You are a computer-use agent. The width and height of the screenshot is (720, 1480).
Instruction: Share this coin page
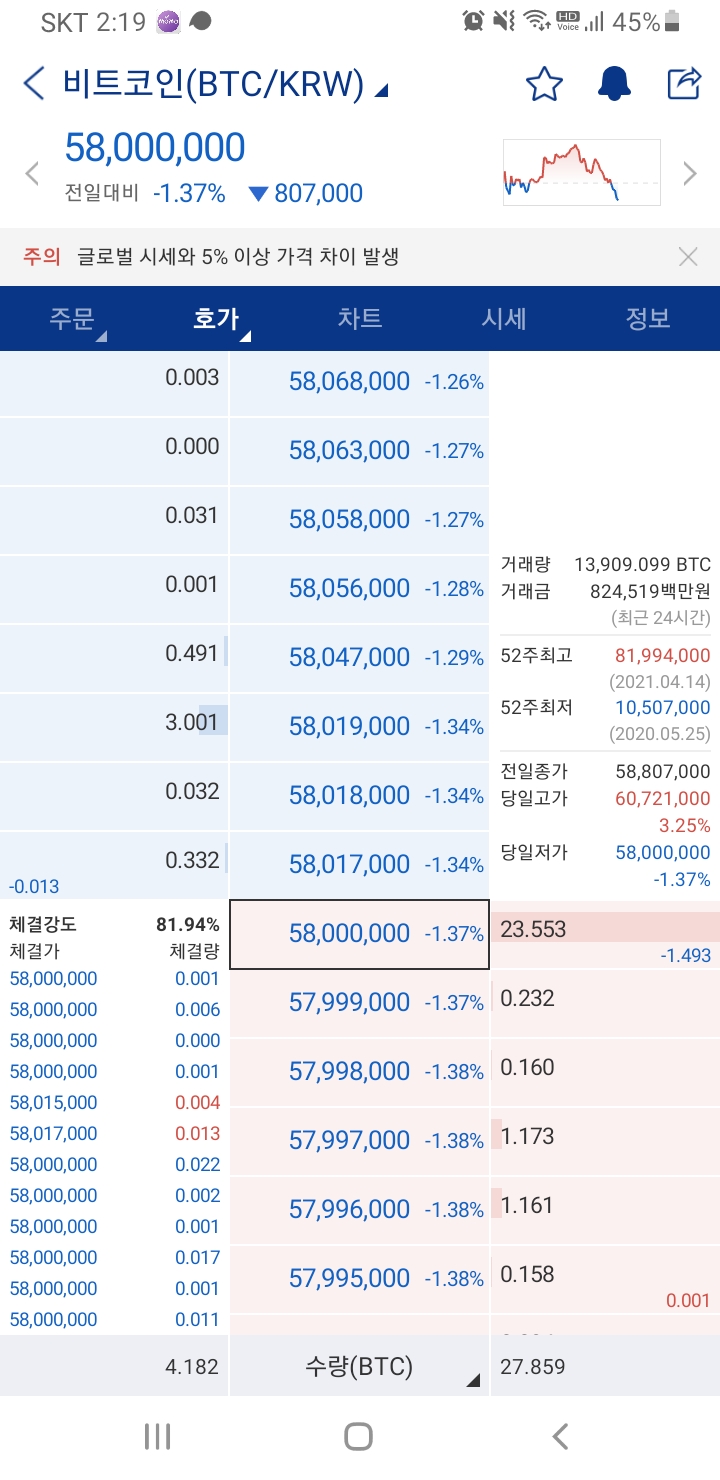coord(684,84)
